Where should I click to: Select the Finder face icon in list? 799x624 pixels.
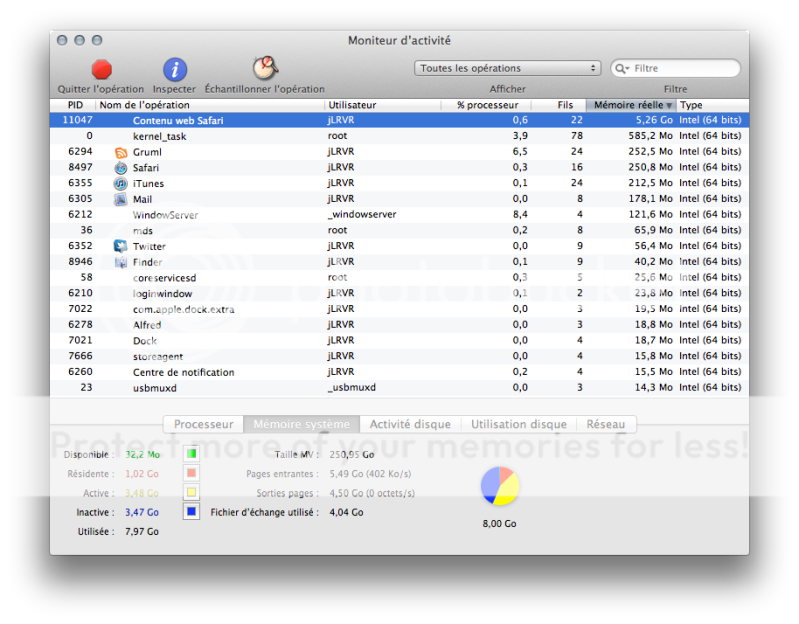(x=121, y=262)
